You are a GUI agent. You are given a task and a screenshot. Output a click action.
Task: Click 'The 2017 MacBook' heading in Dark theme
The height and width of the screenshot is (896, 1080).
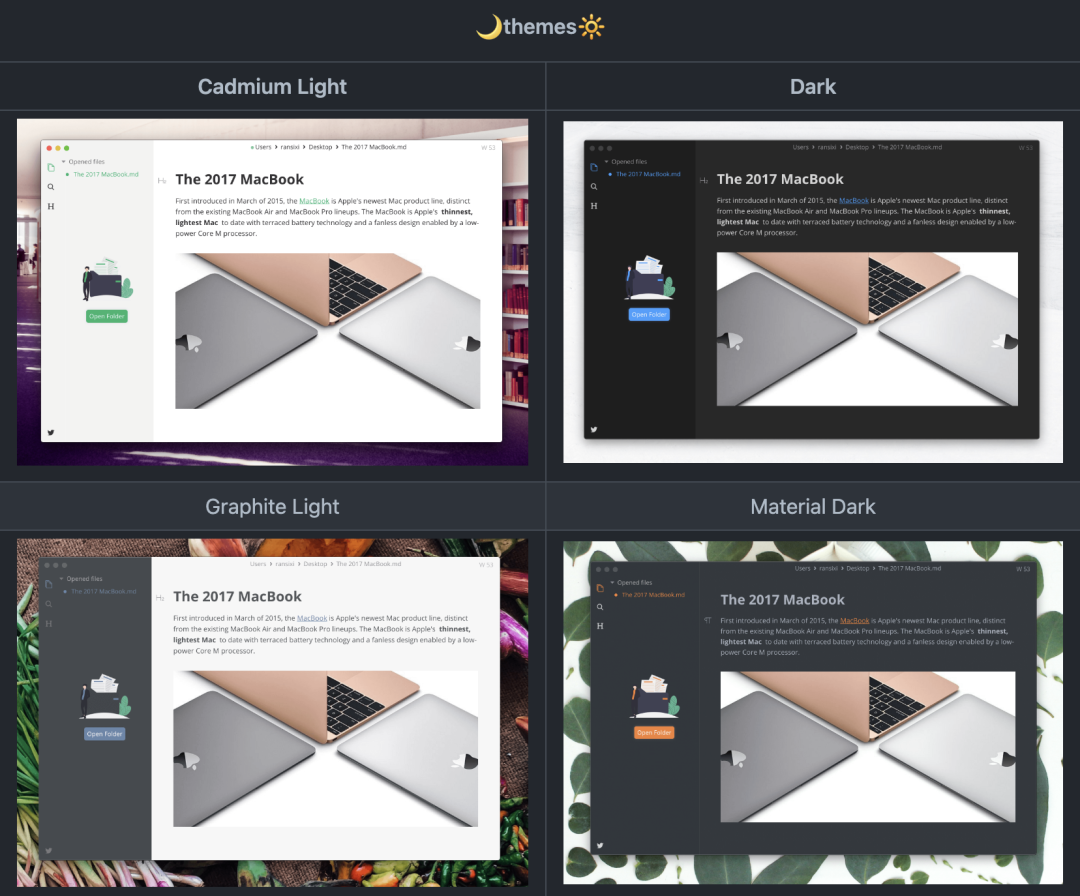coord(780,179)
